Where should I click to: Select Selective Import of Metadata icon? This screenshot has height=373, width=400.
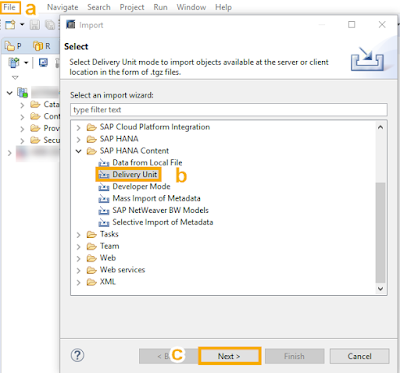click(104, 223)
